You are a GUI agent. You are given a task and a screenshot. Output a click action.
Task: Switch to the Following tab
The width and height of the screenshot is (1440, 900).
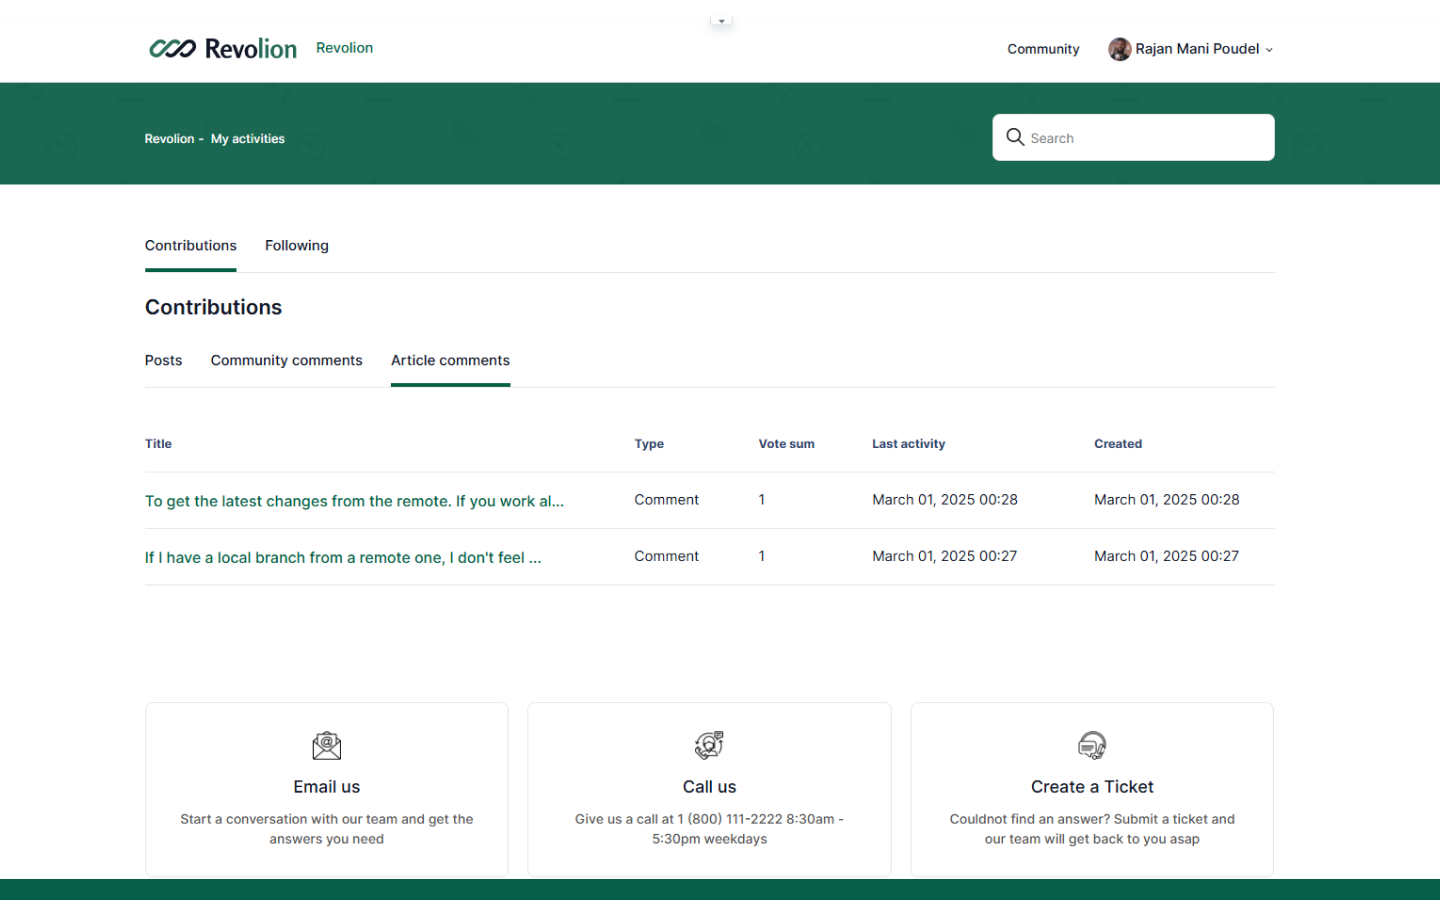click(296, 246)
